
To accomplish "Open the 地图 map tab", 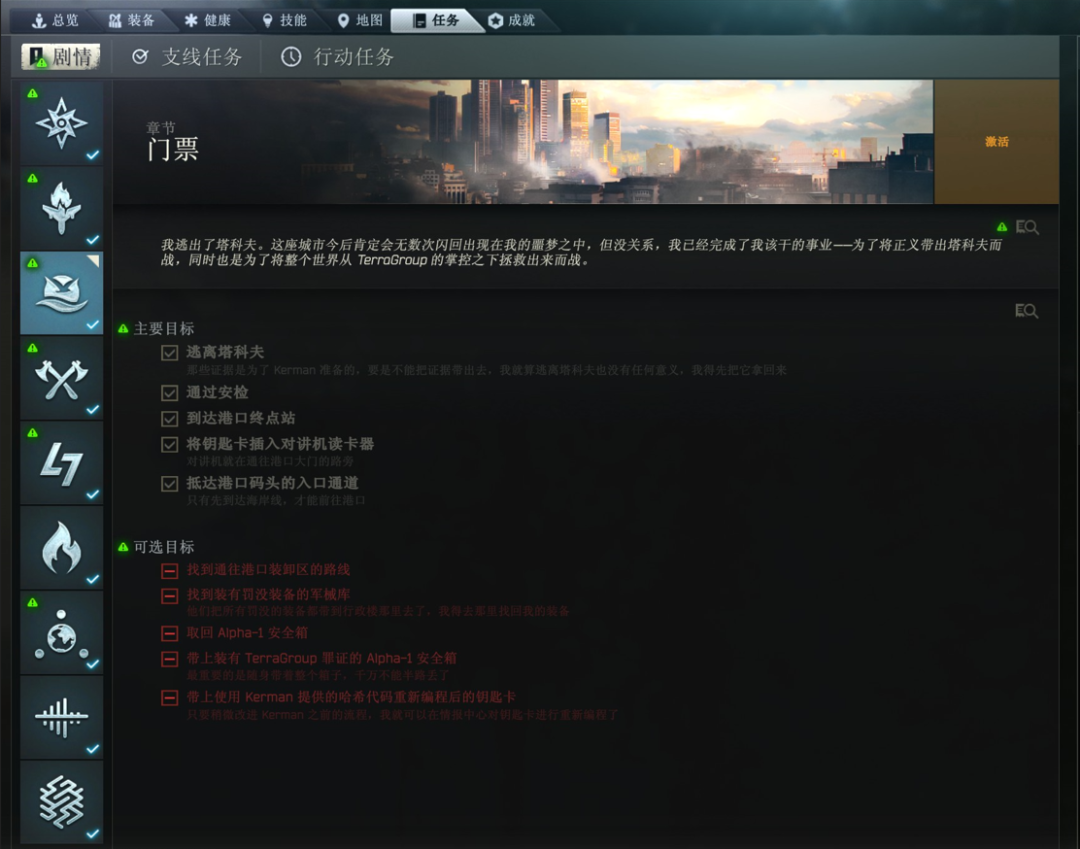I will pos(360,21).
